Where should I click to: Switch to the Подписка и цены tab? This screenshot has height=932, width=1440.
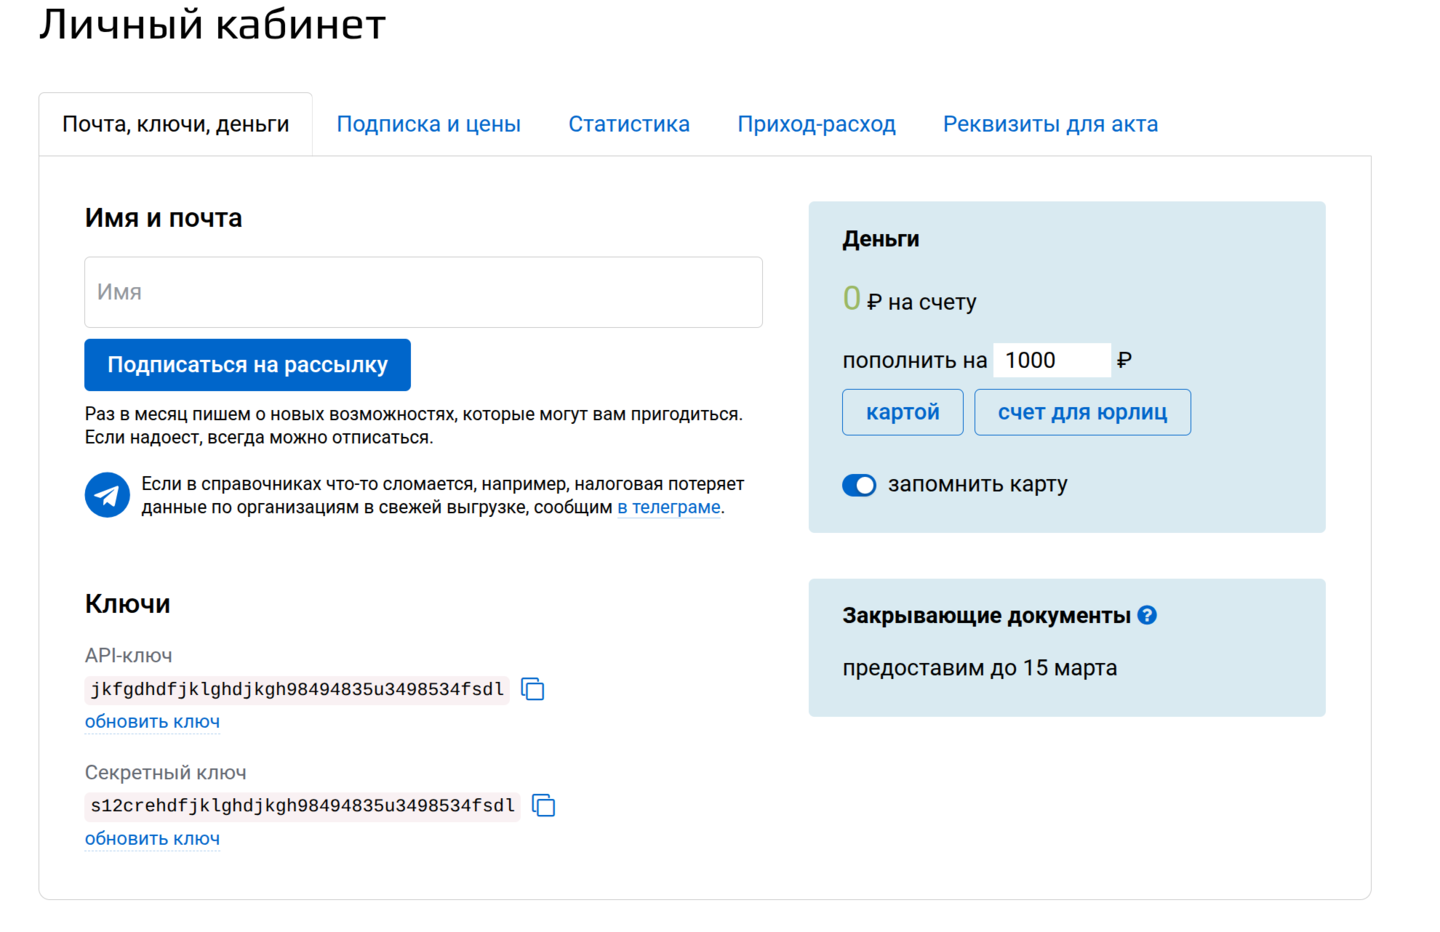[429, 123]
